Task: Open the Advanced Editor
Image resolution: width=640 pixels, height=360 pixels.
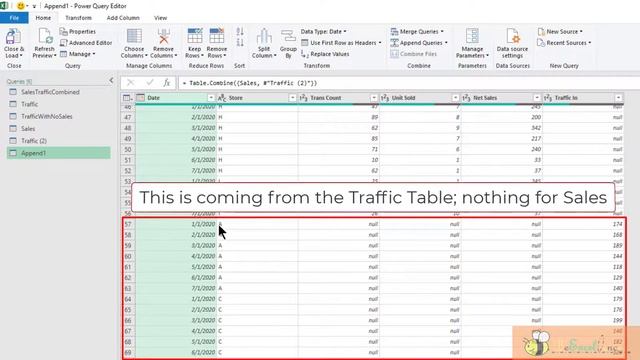Action: (86, 42)
